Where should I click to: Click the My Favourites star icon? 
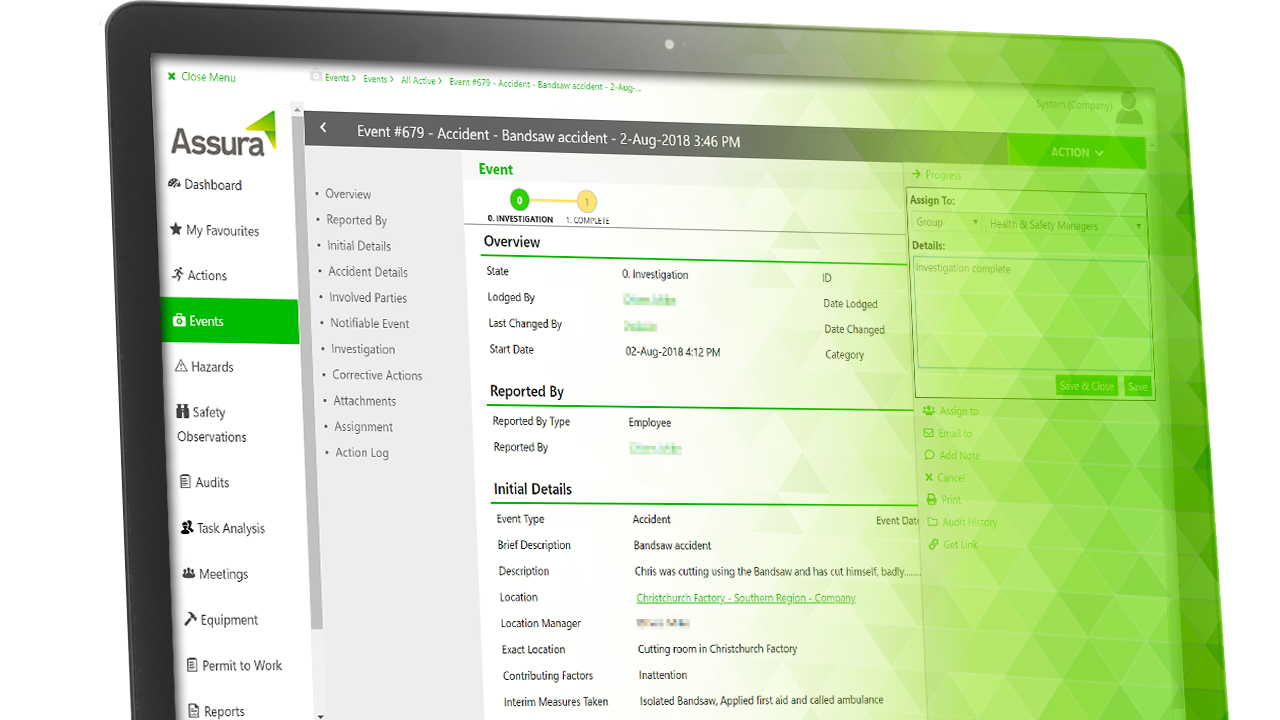pyautogui.click(x=176, y=230)
